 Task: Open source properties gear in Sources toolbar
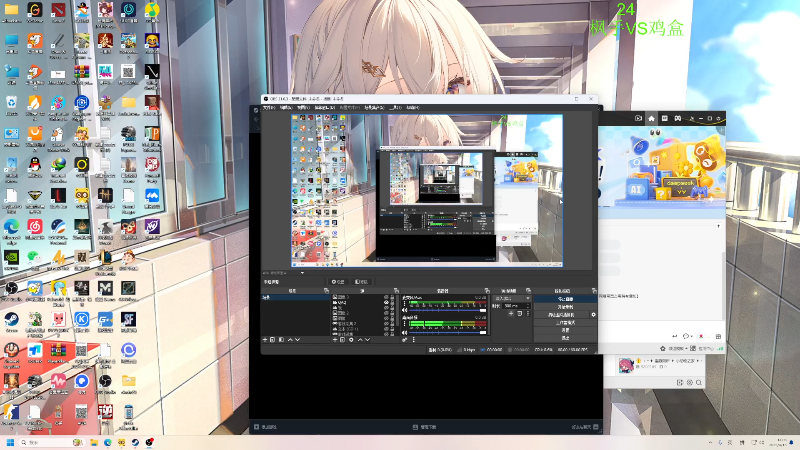click(x=352, y=340)
